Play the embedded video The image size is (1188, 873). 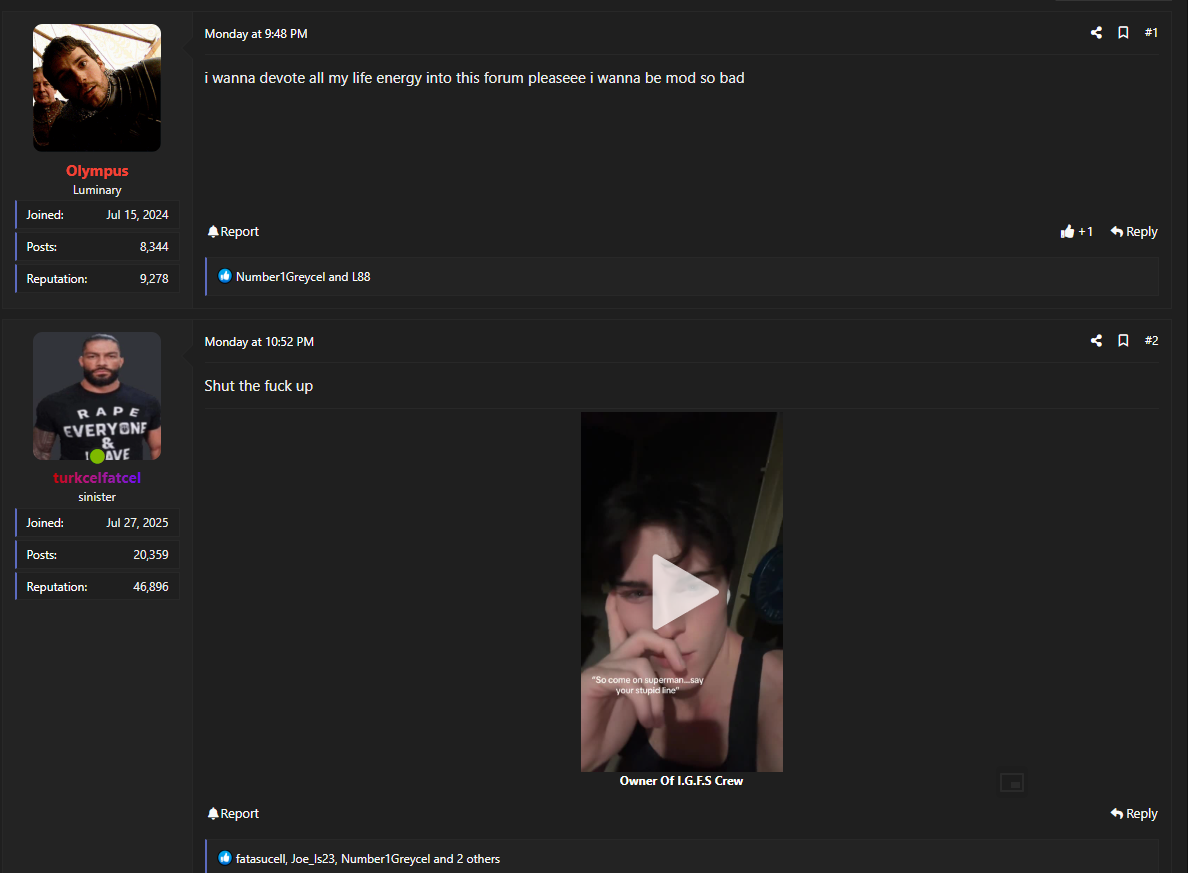682,592
